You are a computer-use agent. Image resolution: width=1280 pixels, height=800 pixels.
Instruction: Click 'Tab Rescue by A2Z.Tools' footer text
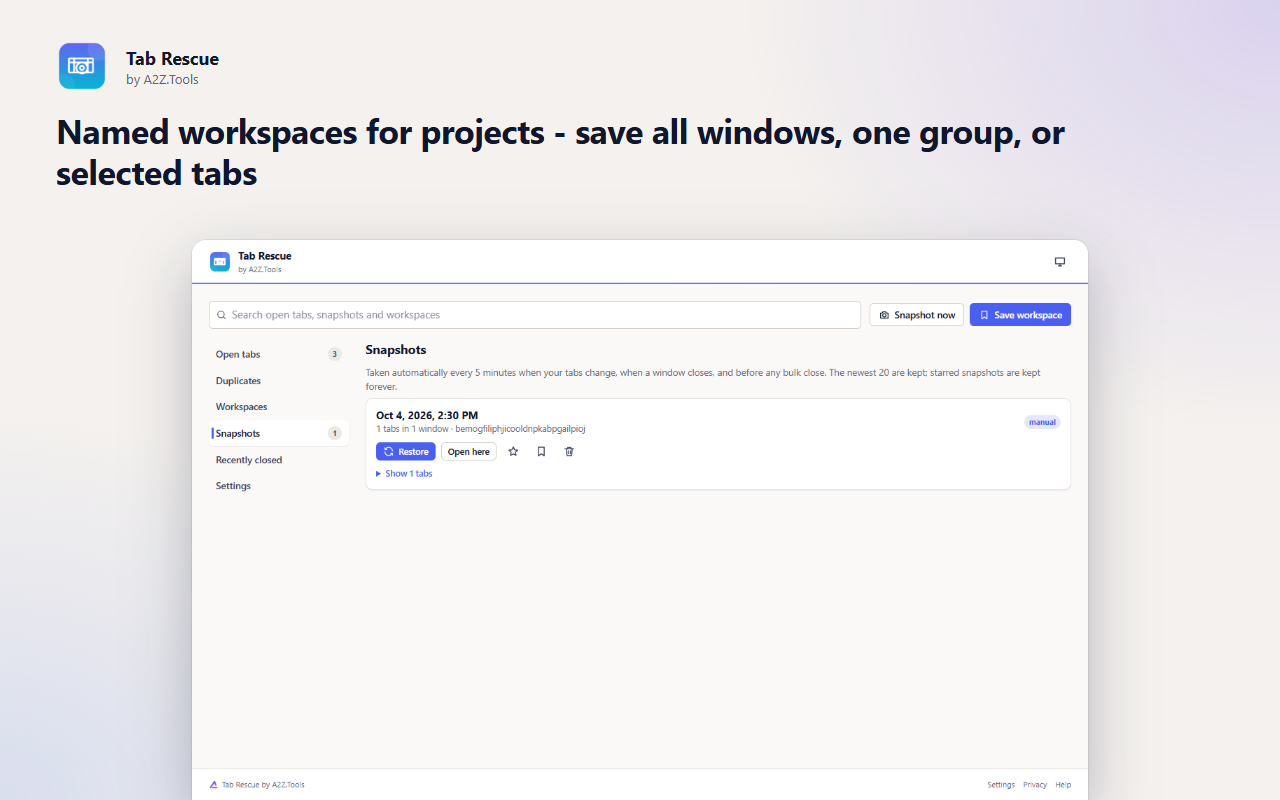click(263, 785)
